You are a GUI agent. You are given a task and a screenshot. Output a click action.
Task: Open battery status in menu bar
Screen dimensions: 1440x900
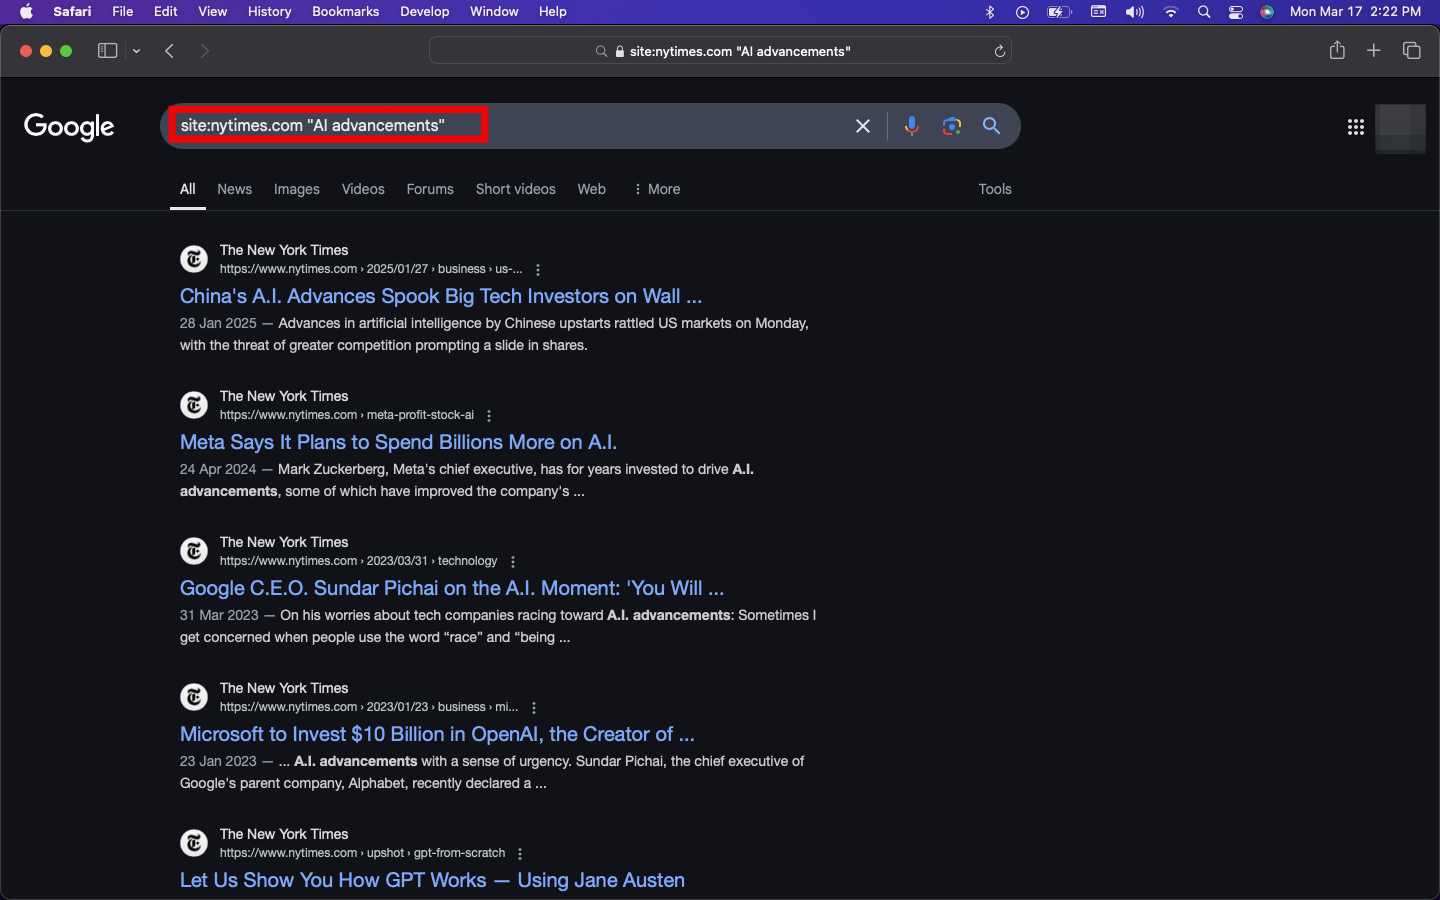click(1059, 12)
